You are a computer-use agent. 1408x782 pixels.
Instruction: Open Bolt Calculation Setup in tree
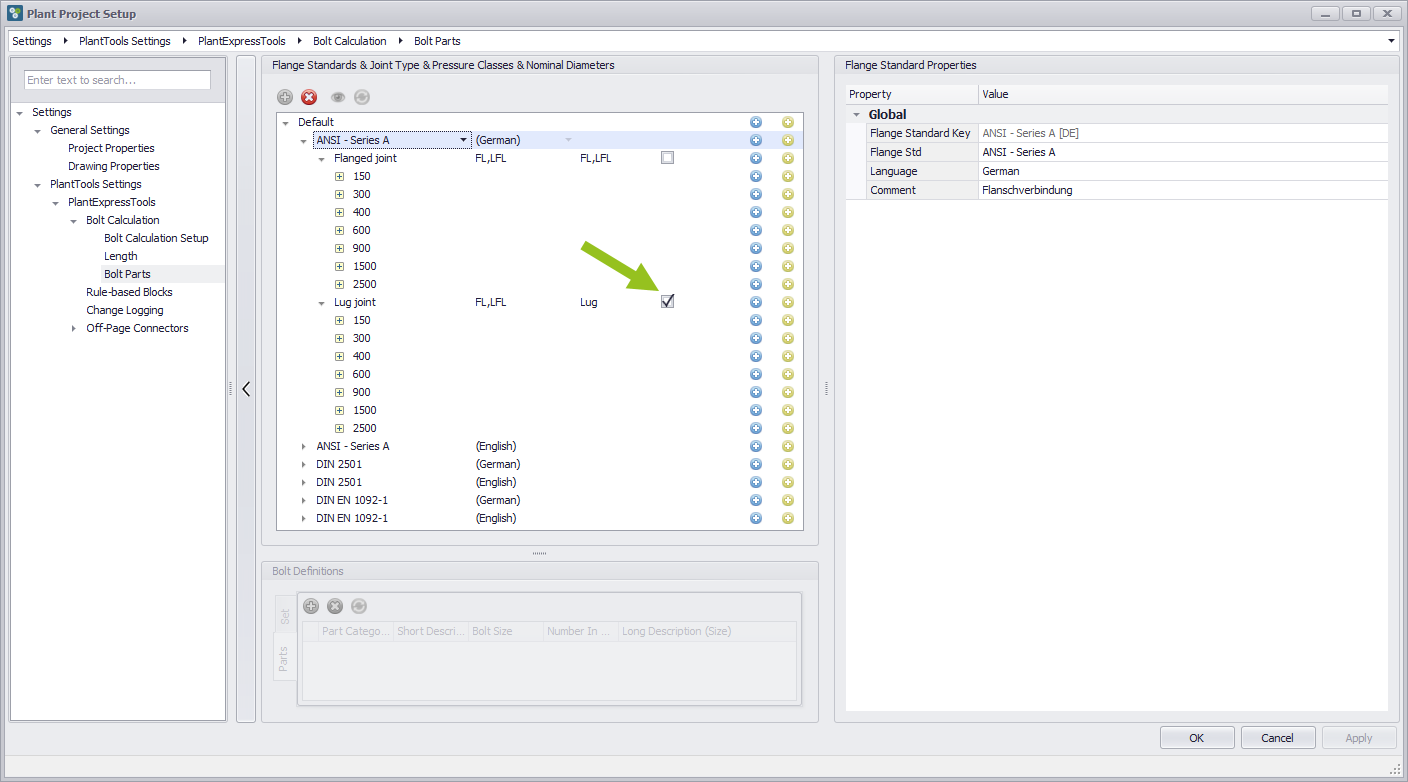(x=156, y=238)
